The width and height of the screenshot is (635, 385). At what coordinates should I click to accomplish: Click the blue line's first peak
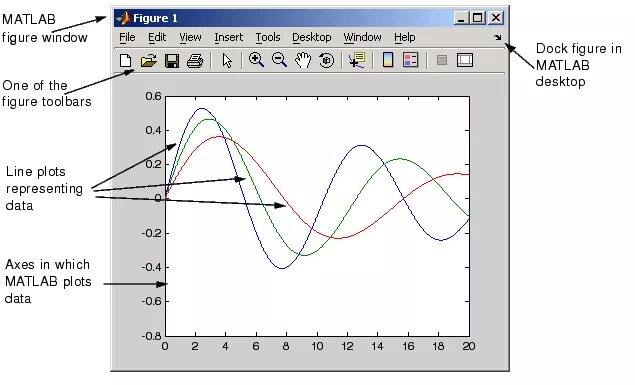click(x=202, y=108)
